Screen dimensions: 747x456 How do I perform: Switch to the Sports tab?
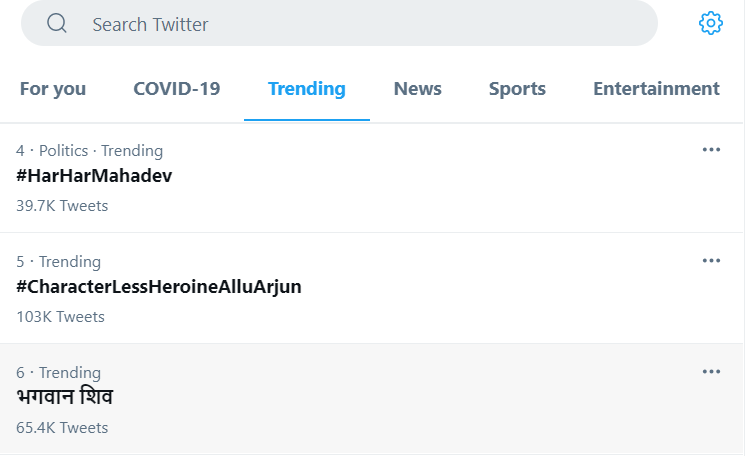[517, 89]
